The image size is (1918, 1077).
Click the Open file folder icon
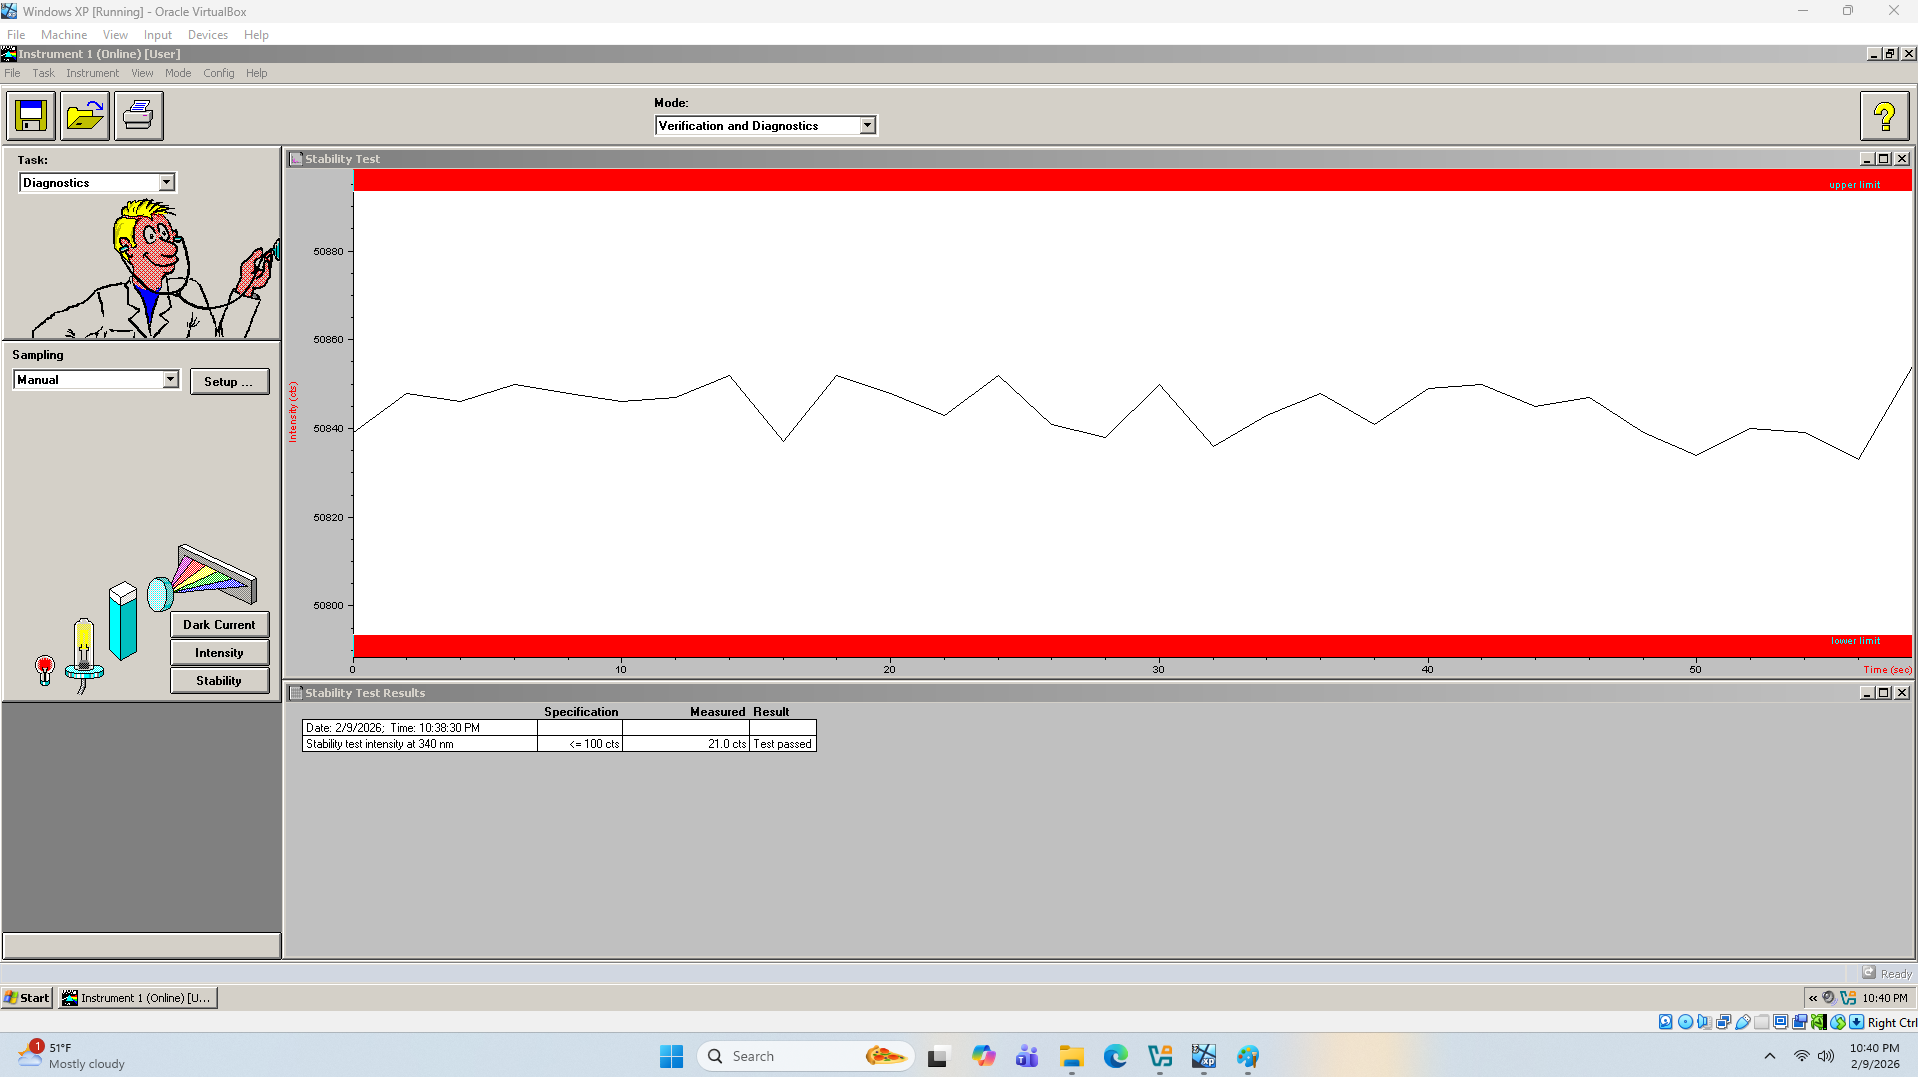84,115
